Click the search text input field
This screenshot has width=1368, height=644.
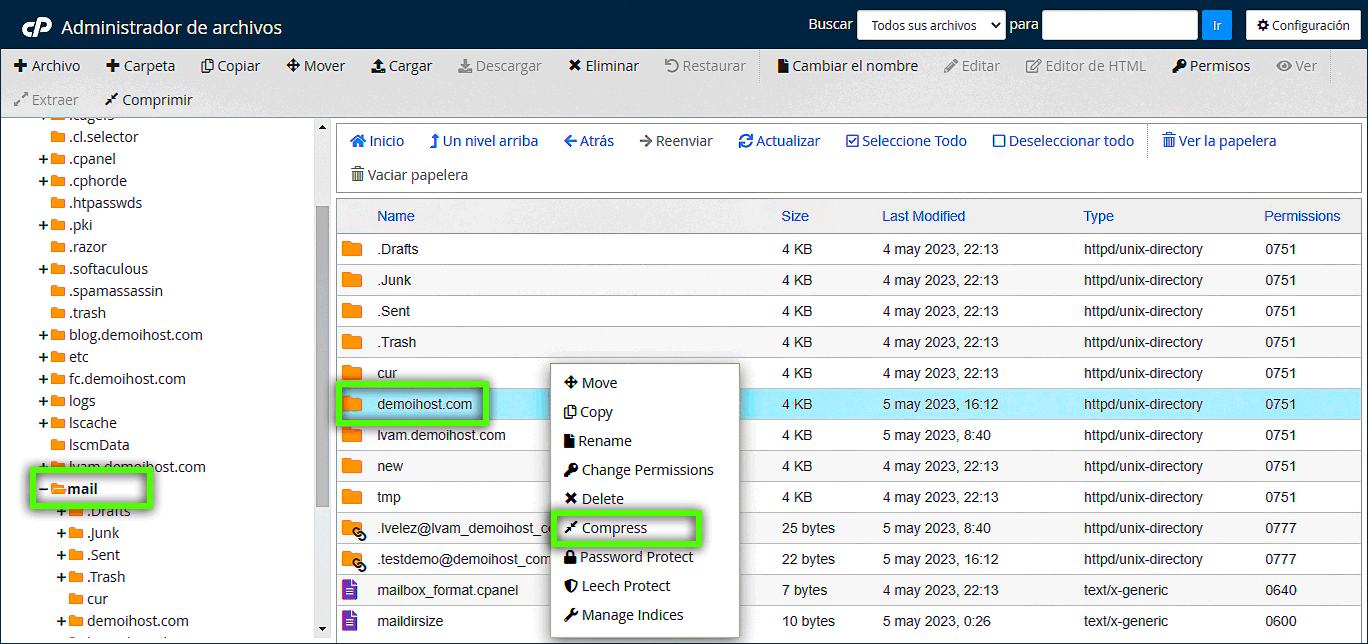click(x=1119, y=26)
